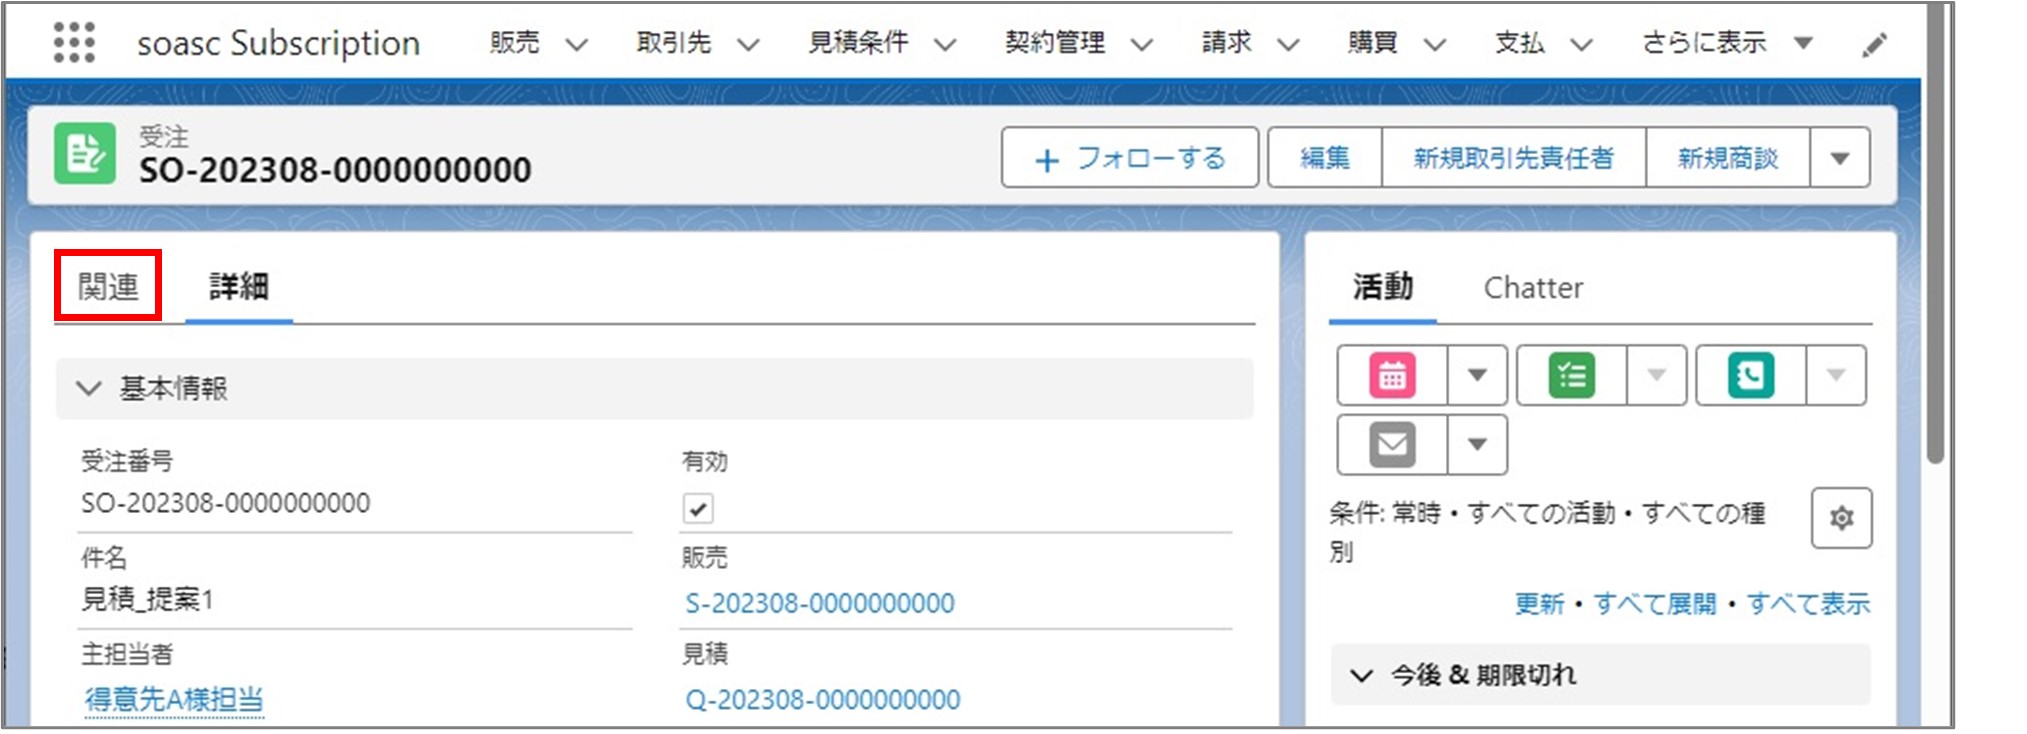
Task: Open the 支払 menu chevron
Action: pos(1581,44)
